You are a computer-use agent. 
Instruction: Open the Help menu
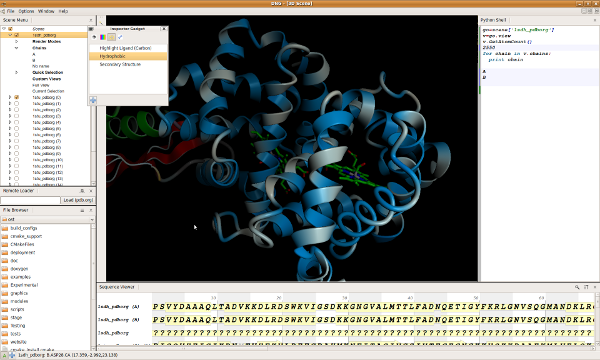64,11
